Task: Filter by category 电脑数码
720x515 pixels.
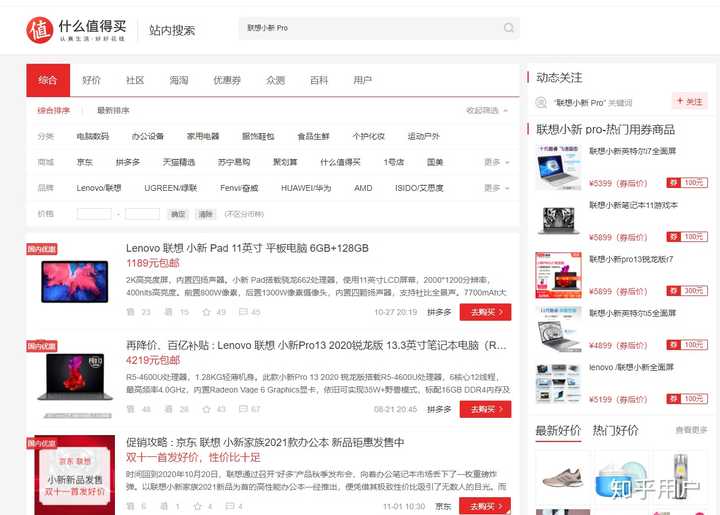Action: click(92, 136)
